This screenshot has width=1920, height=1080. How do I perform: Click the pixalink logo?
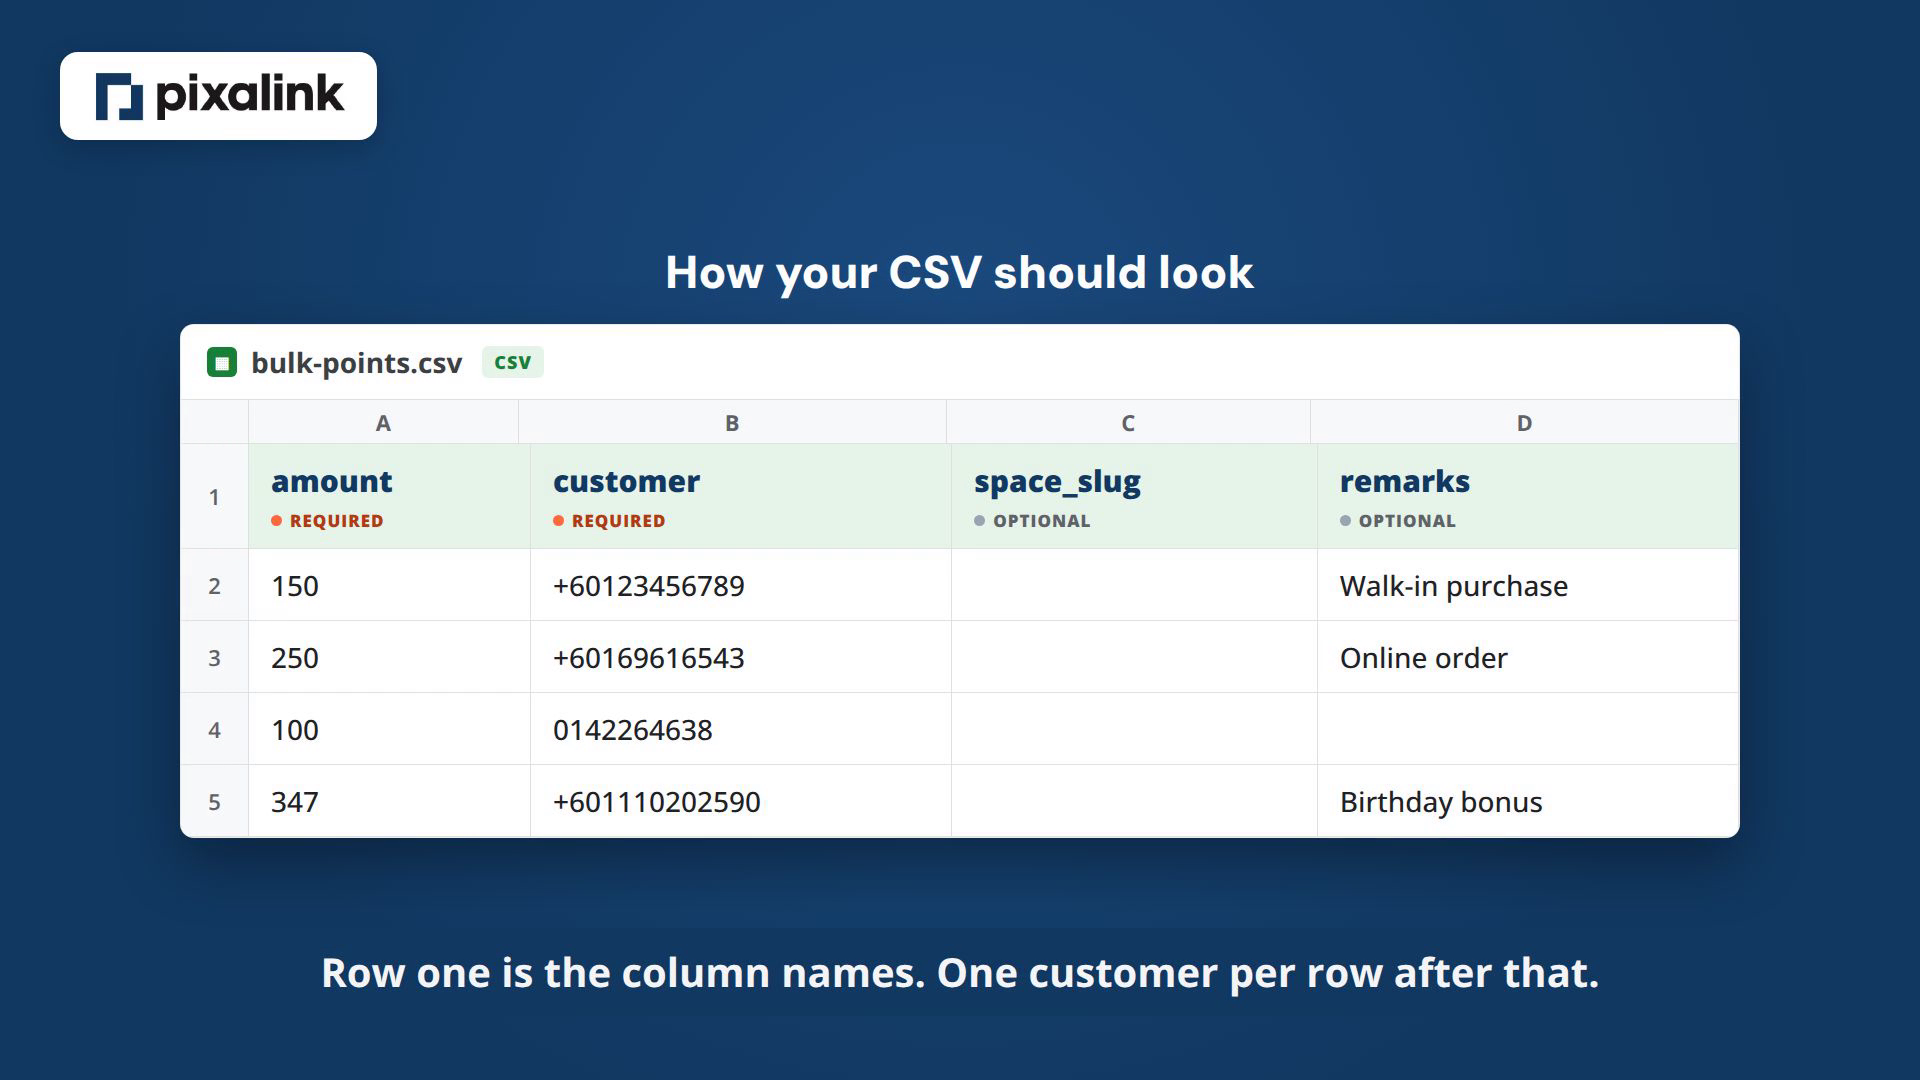point(218,96)
